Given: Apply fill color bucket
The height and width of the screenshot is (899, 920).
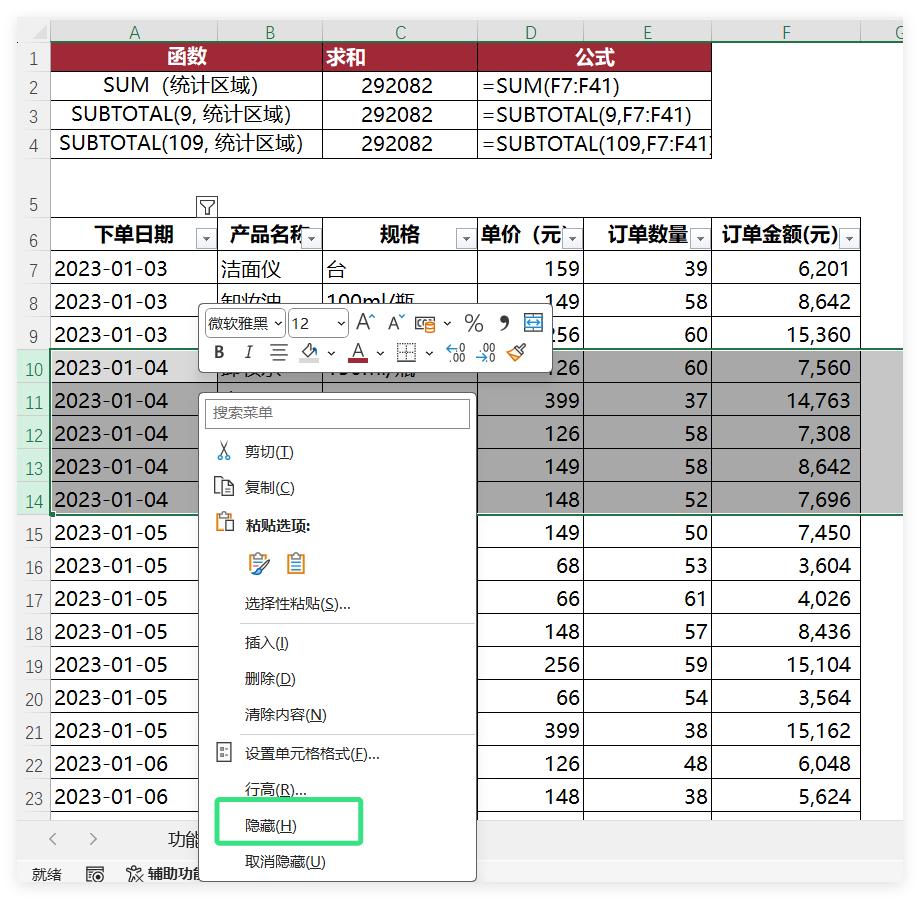Looking at the screenshot, I should pyautogui.click(x=309, y=352).
